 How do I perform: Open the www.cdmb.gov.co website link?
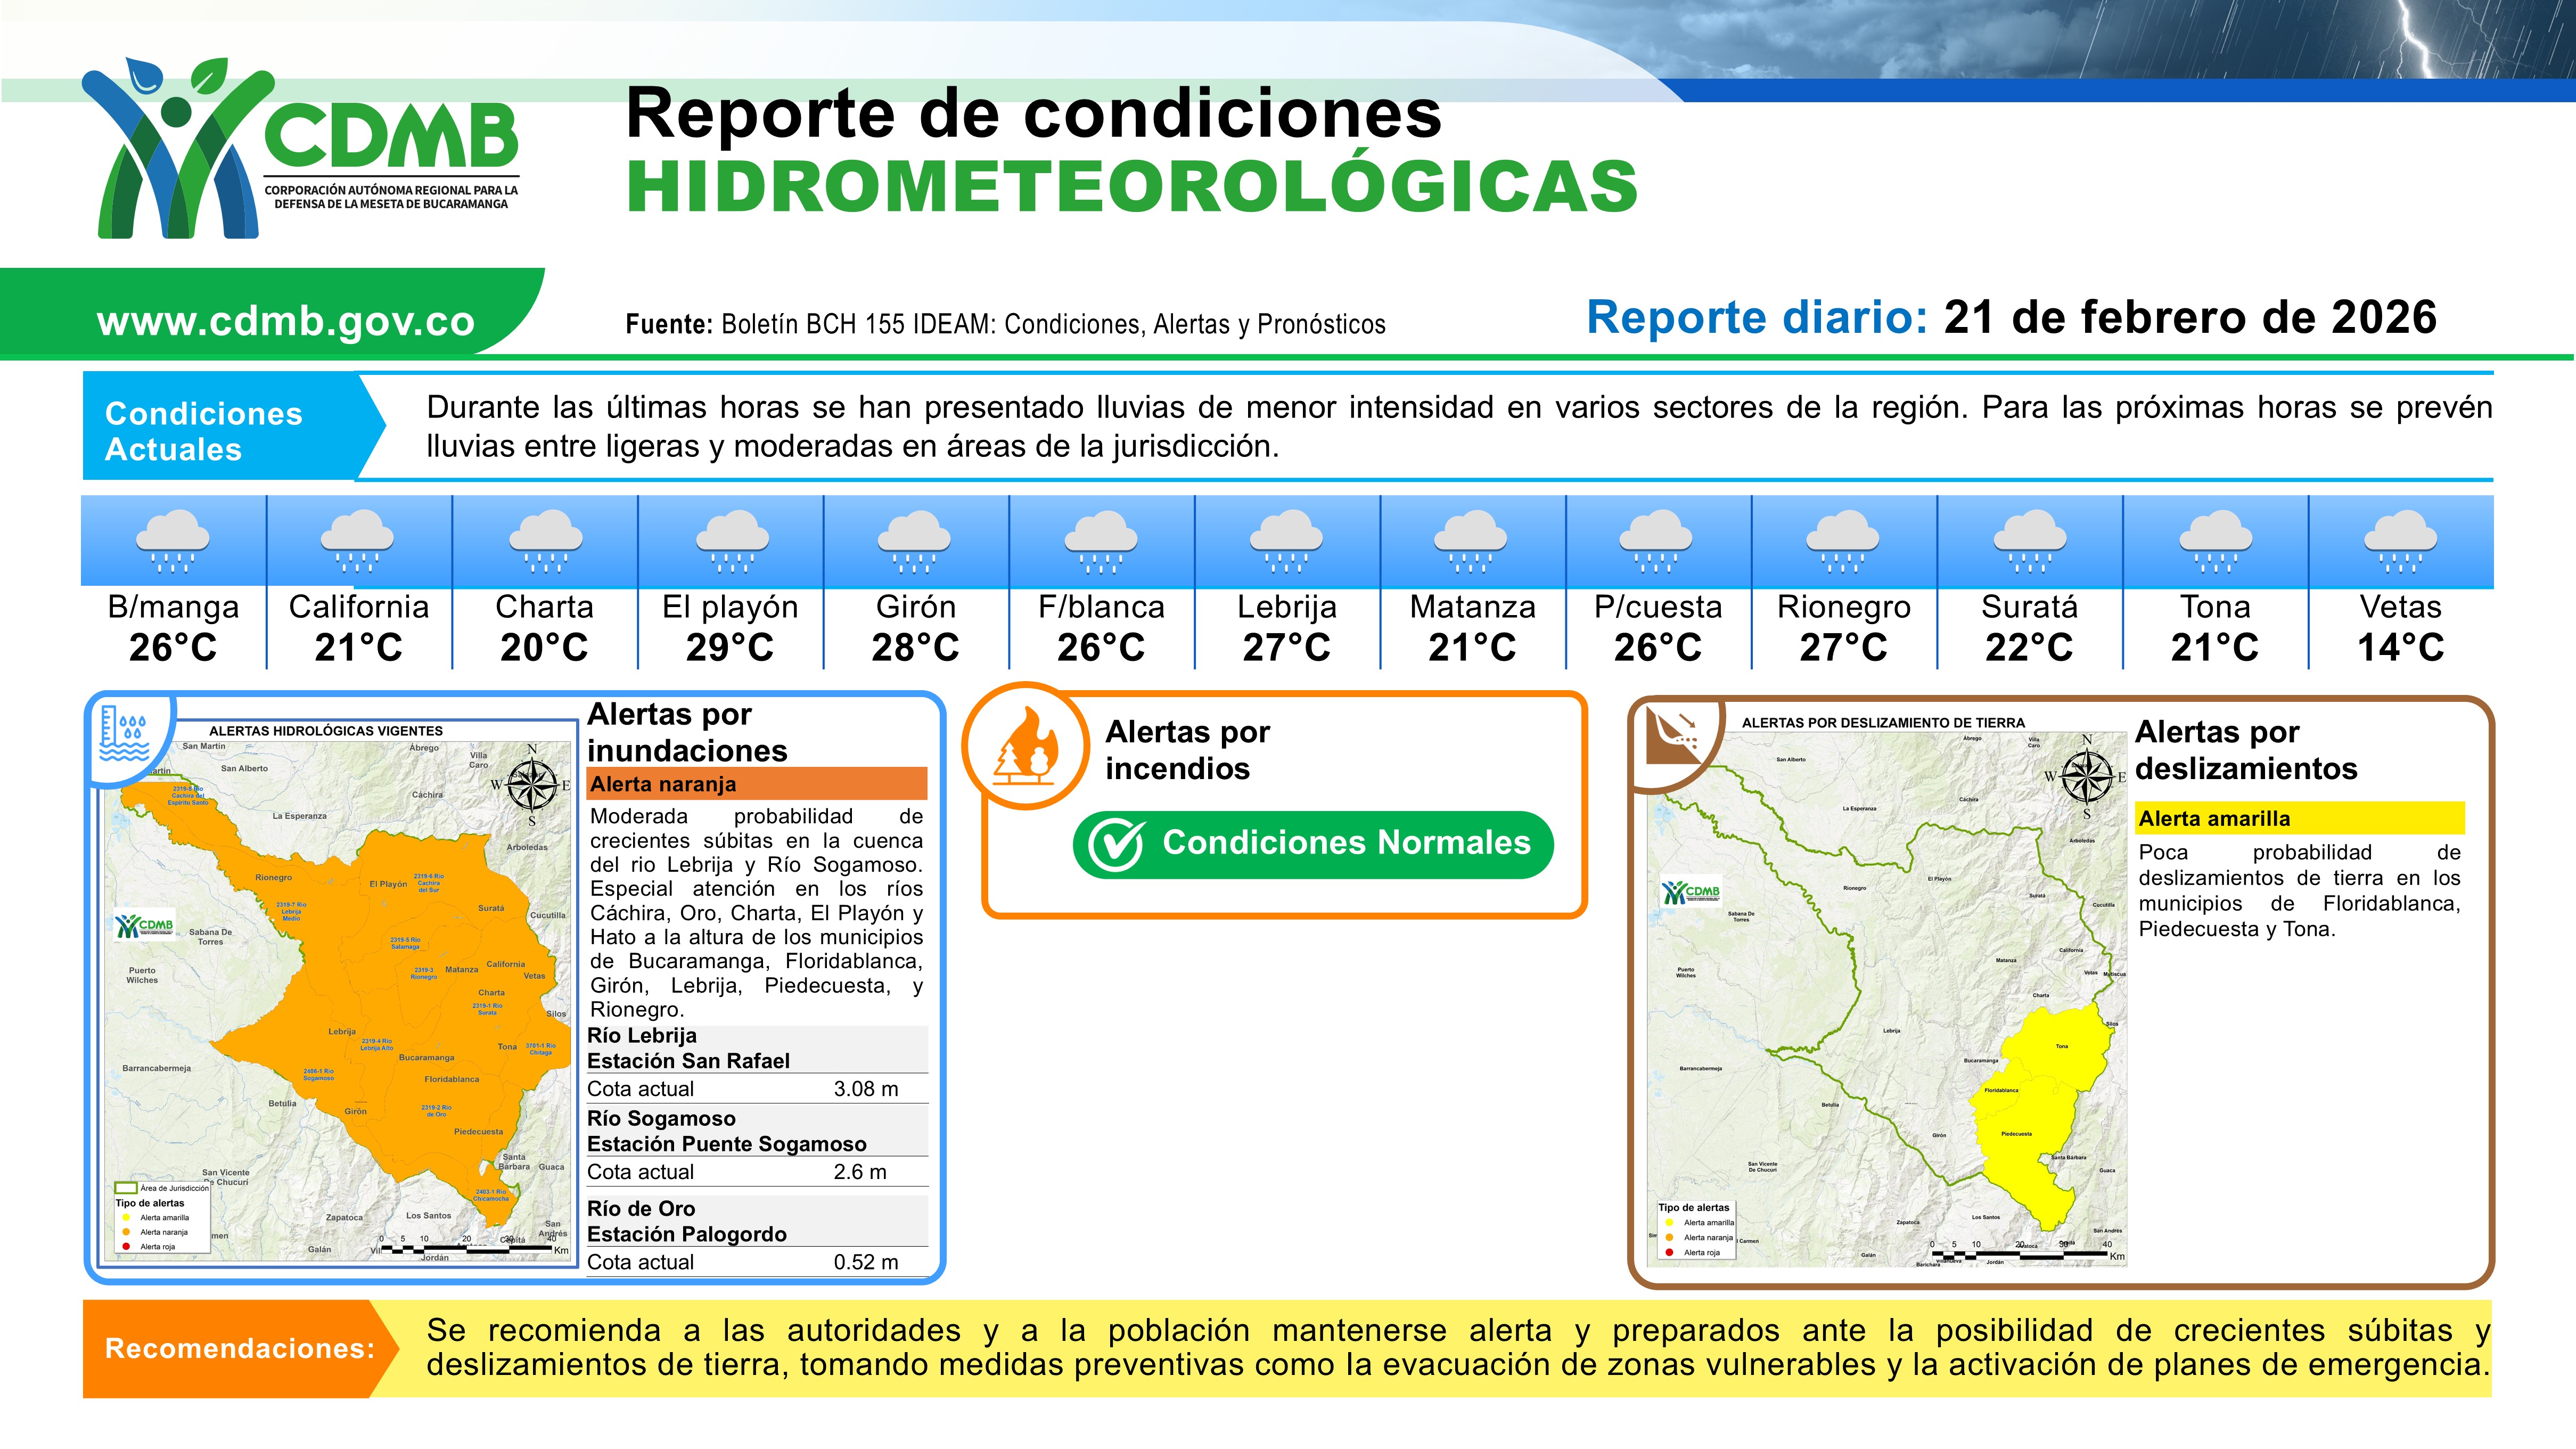(x=285, y=321)
